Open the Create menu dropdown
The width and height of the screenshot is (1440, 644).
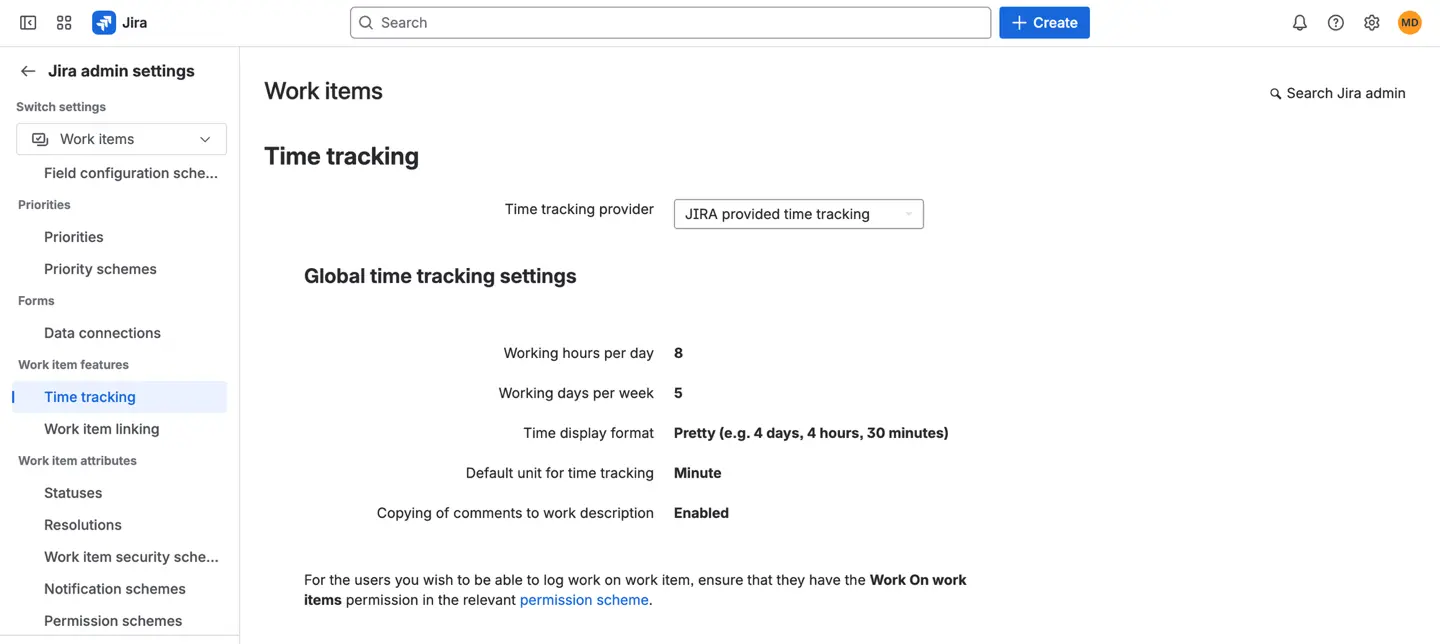tap(1044, 22)
